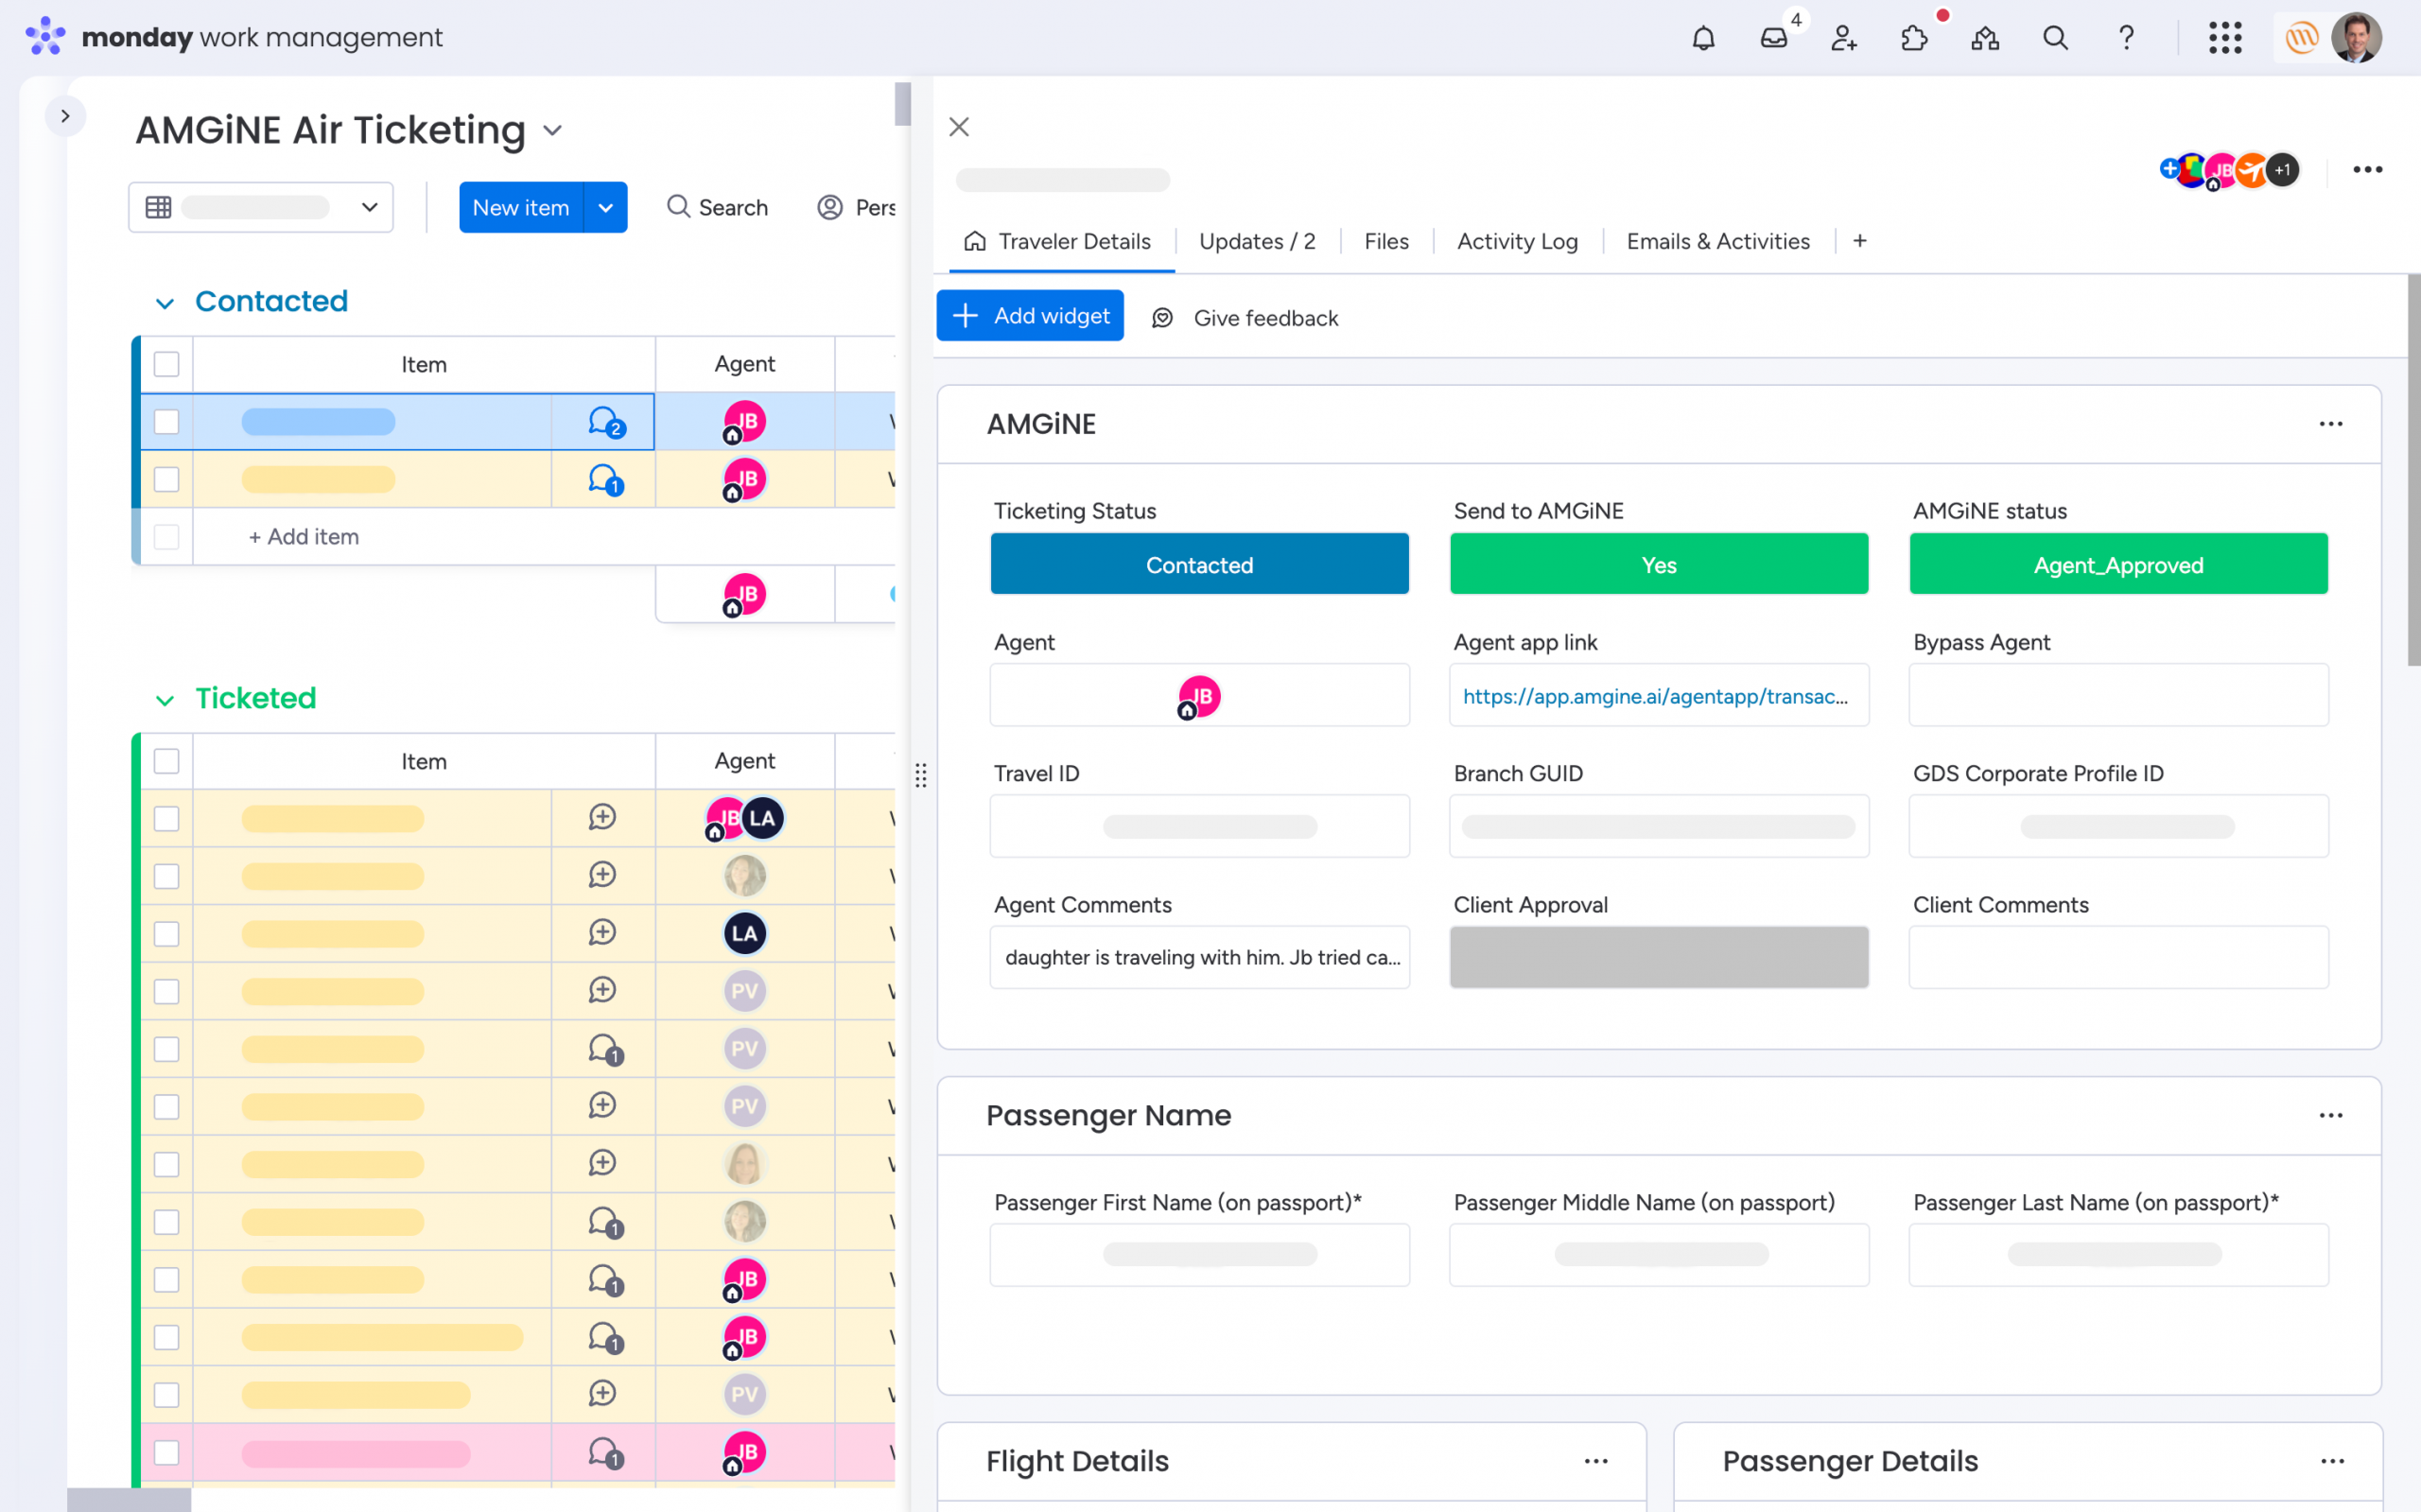Edit the Agent Comments field
Viewport: 2421px width, 1512px height.
tap(1199, 957)
